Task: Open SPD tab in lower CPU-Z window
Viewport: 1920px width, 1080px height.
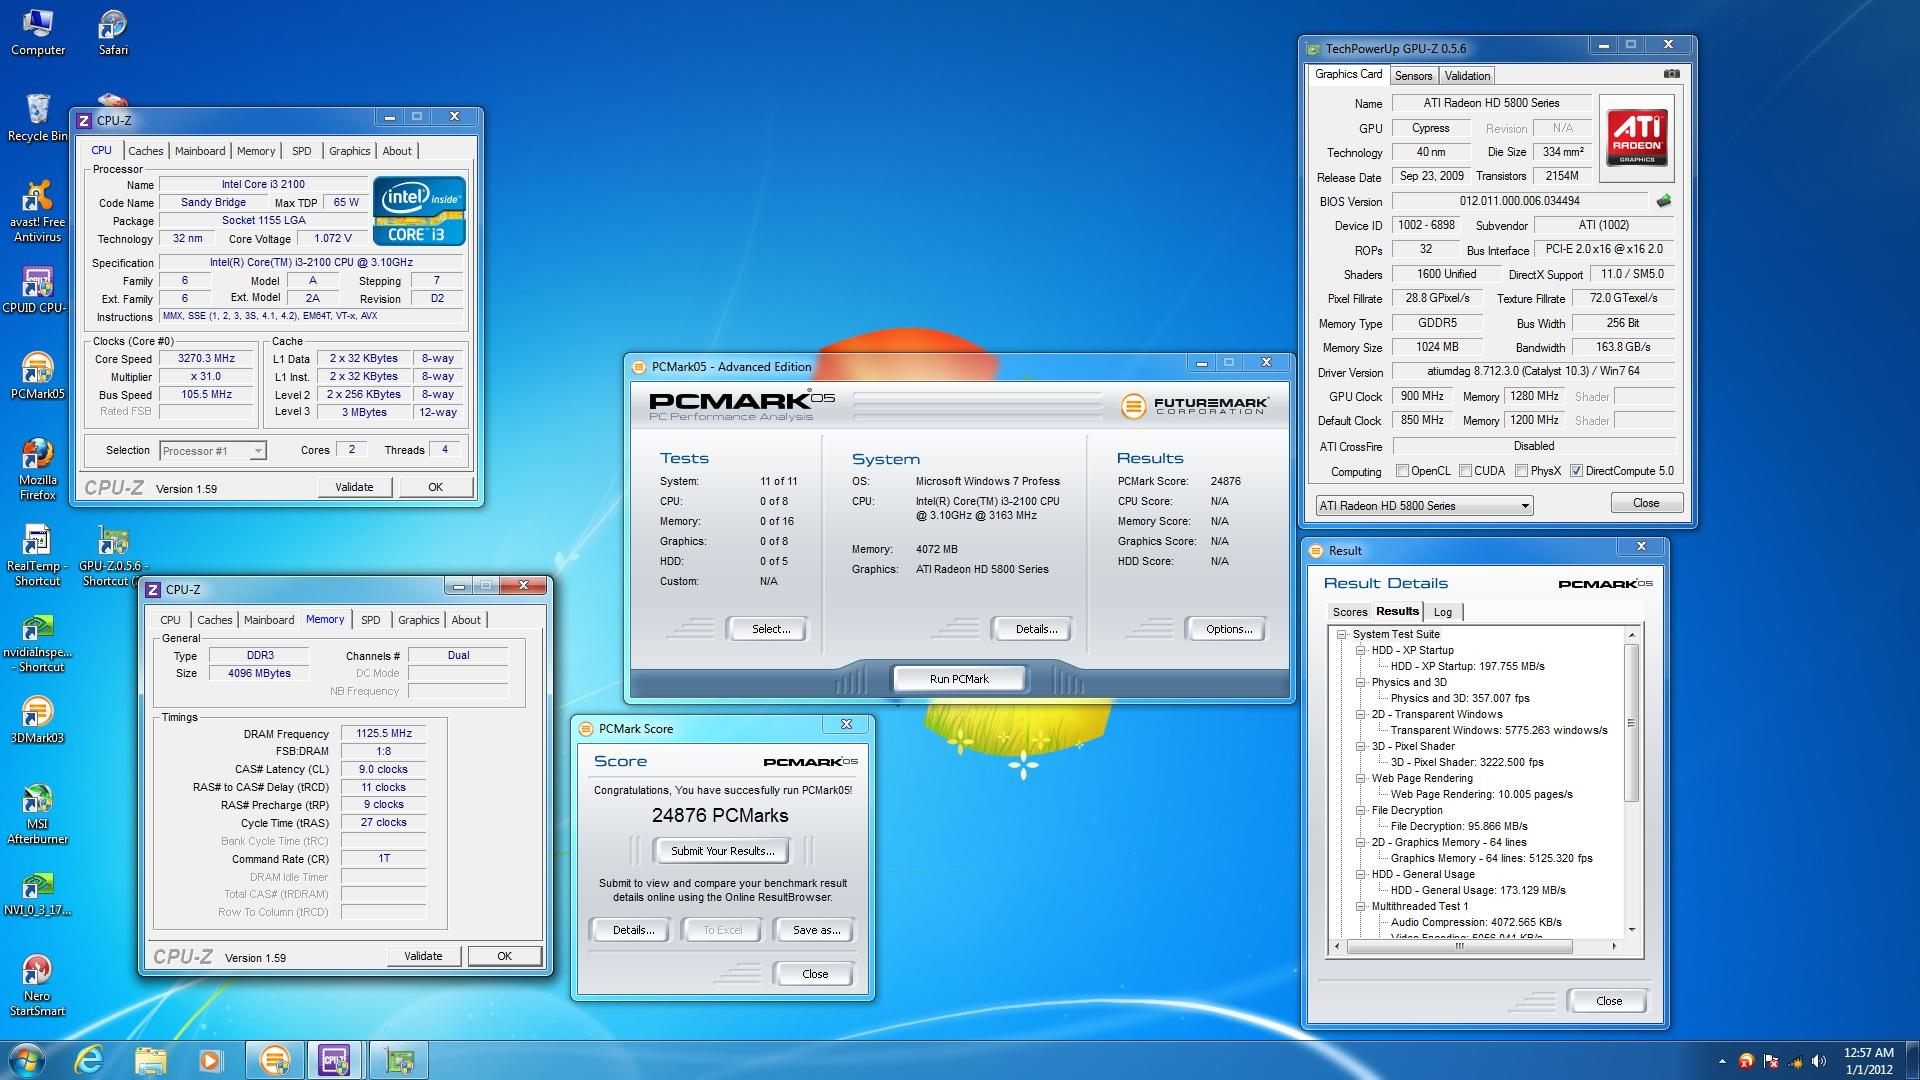Action: [x=370, y=620]
